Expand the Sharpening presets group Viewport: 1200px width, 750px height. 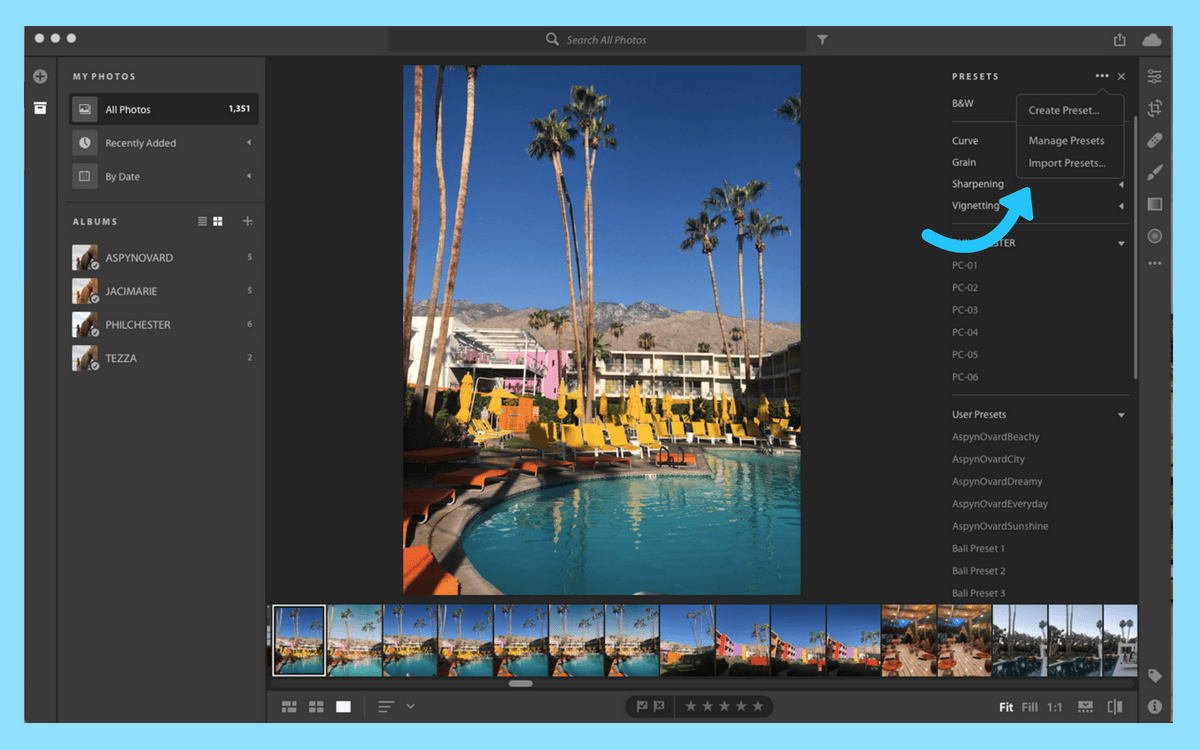977,183
